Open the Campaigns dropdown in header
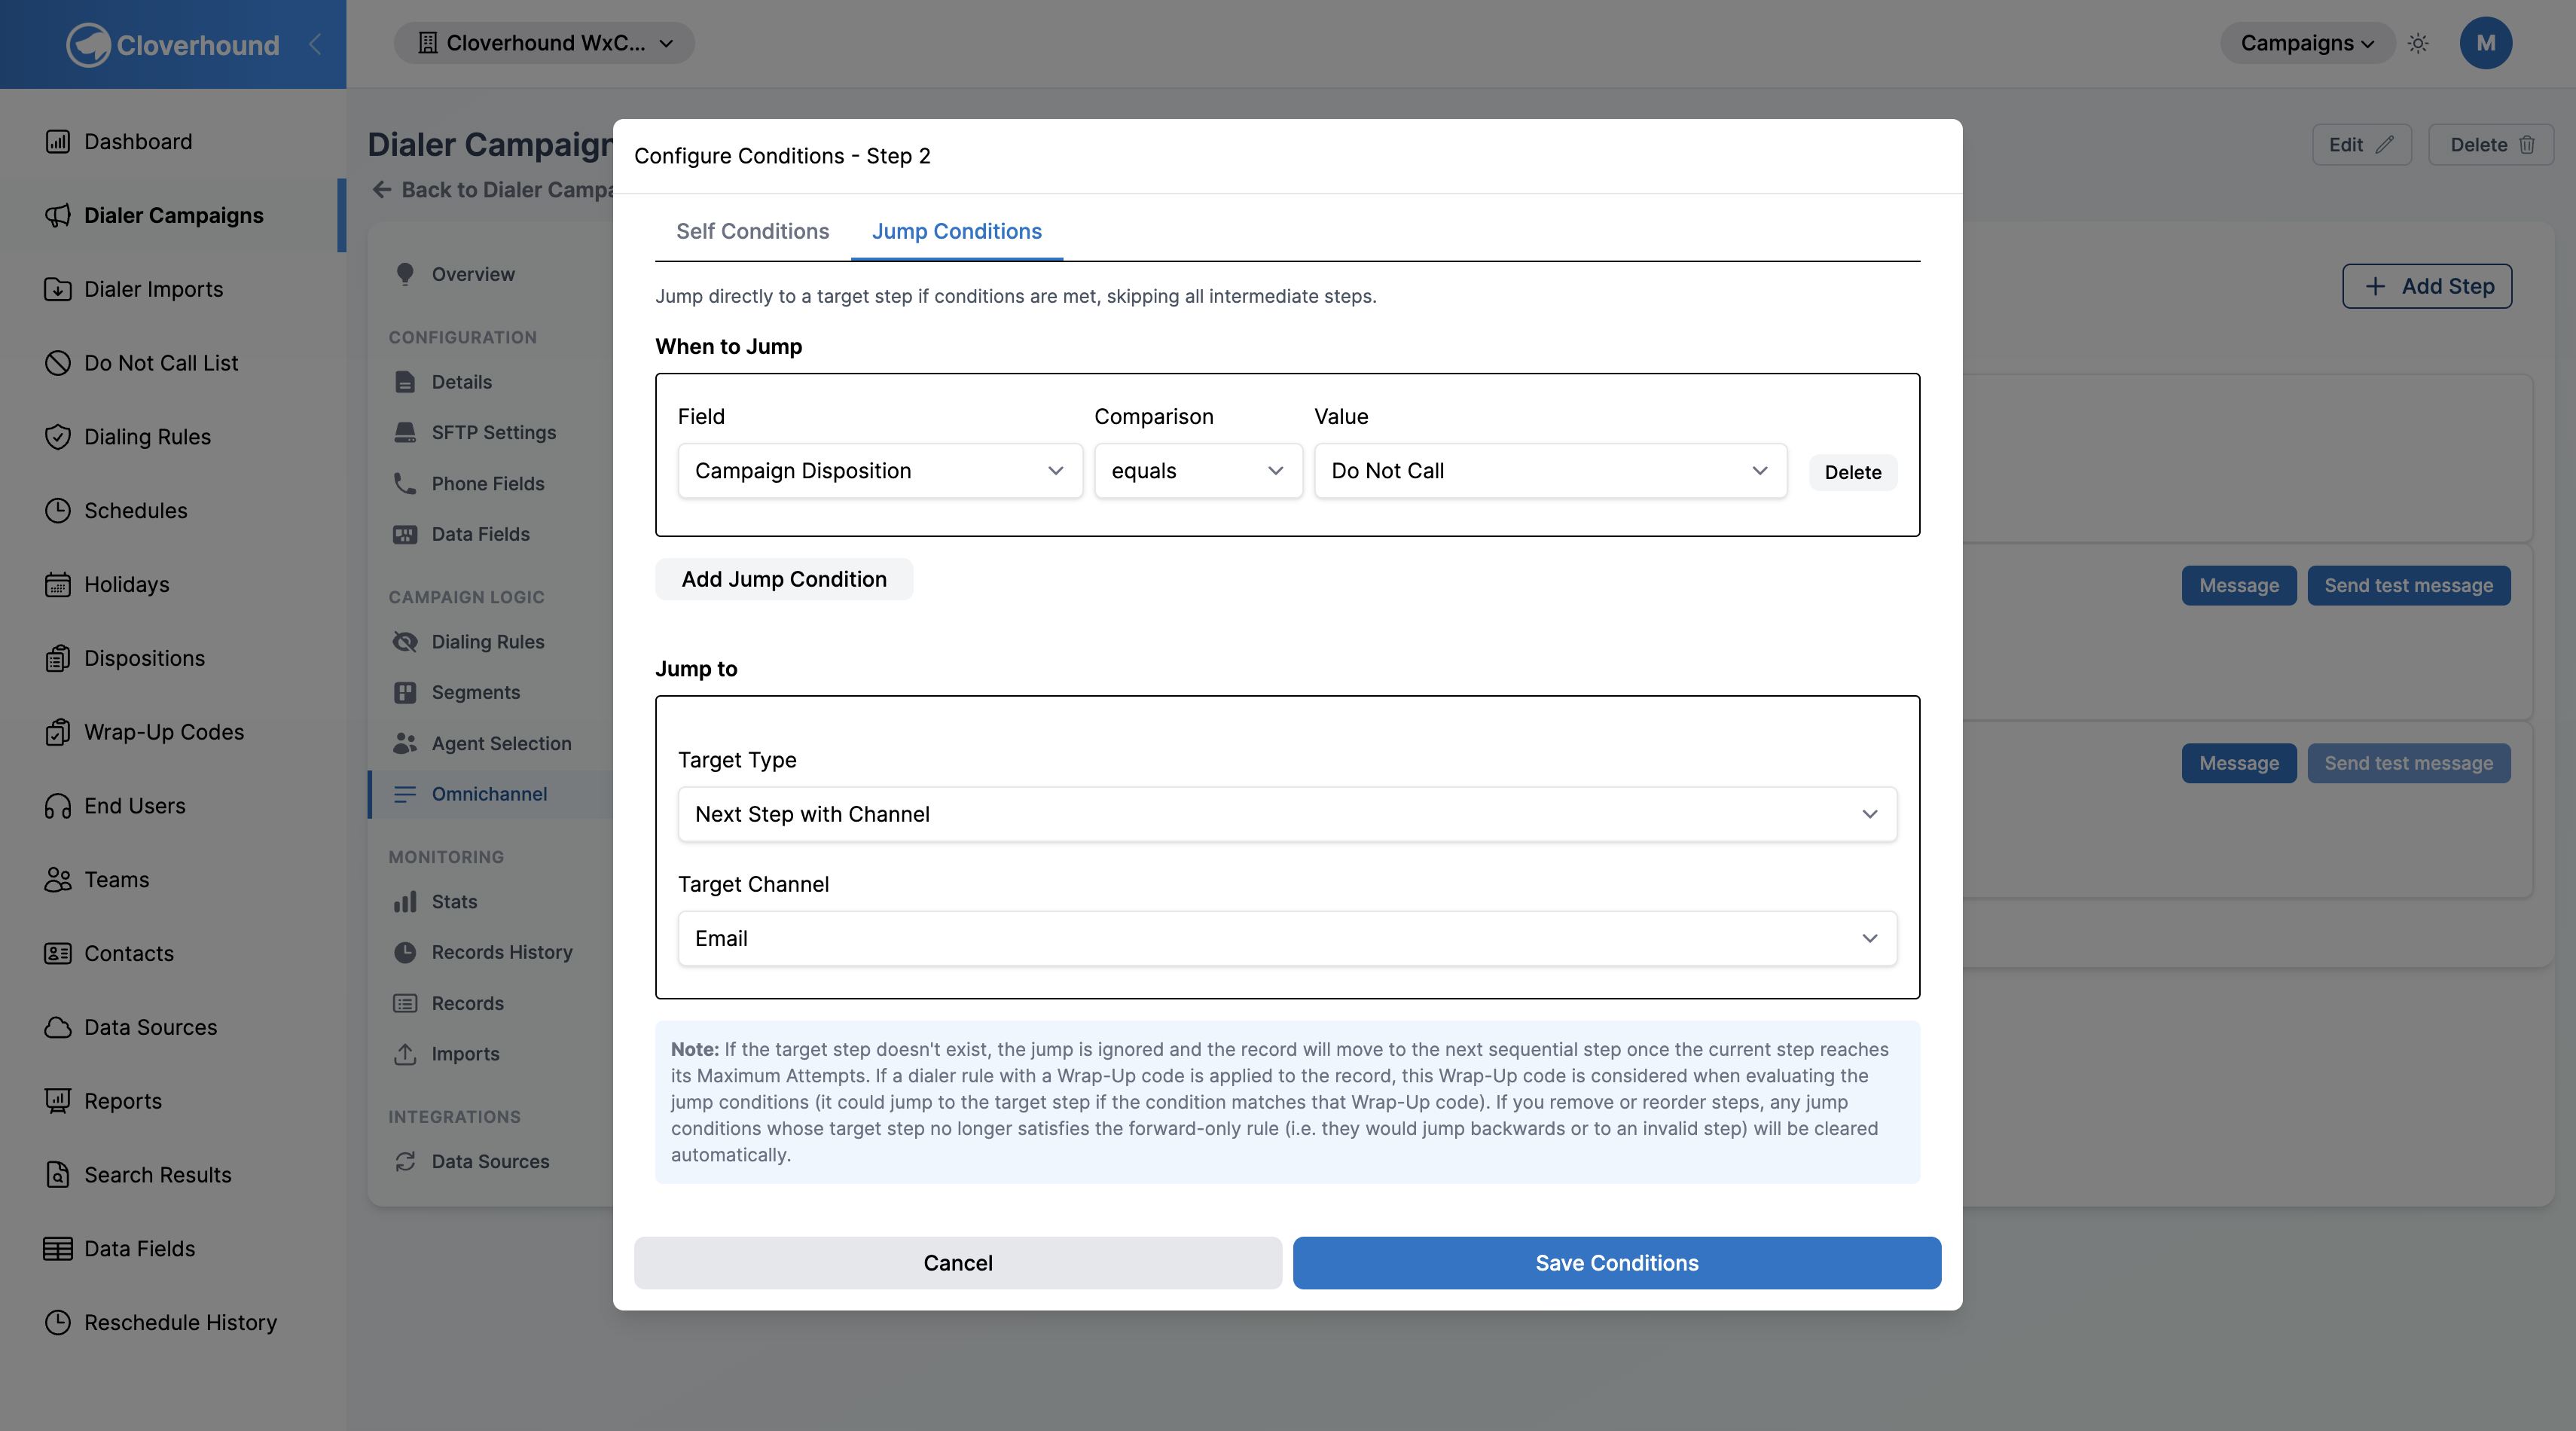The width and height of the screenshot is (2576, 1431). [2307, 43]
